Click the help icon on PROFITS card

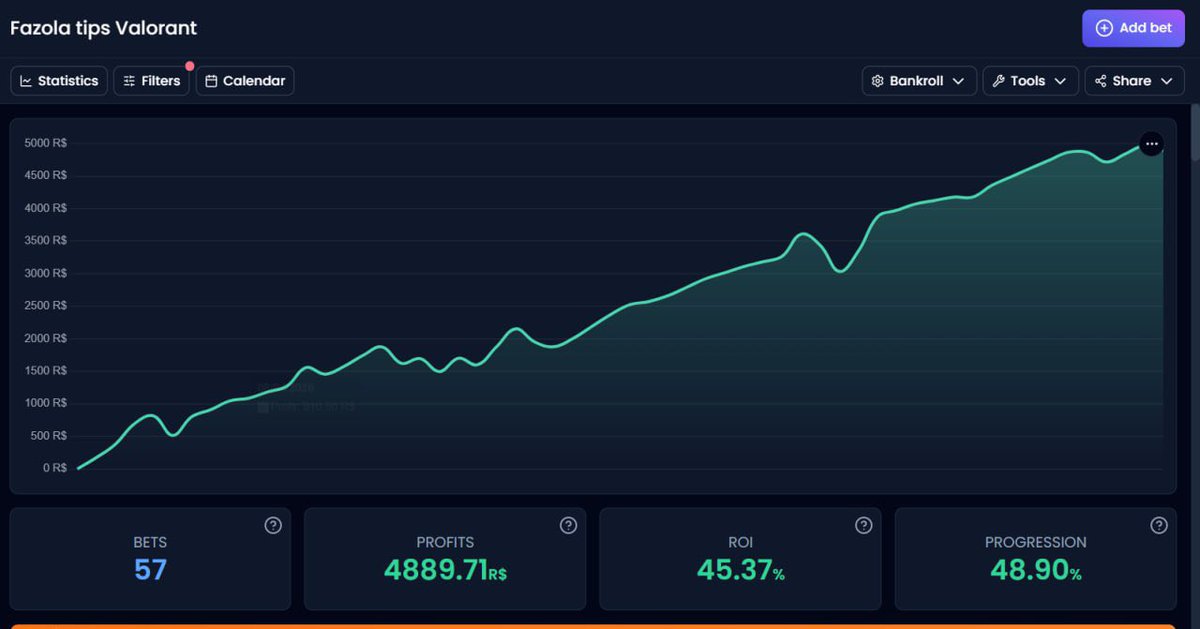tap(568, 525)
